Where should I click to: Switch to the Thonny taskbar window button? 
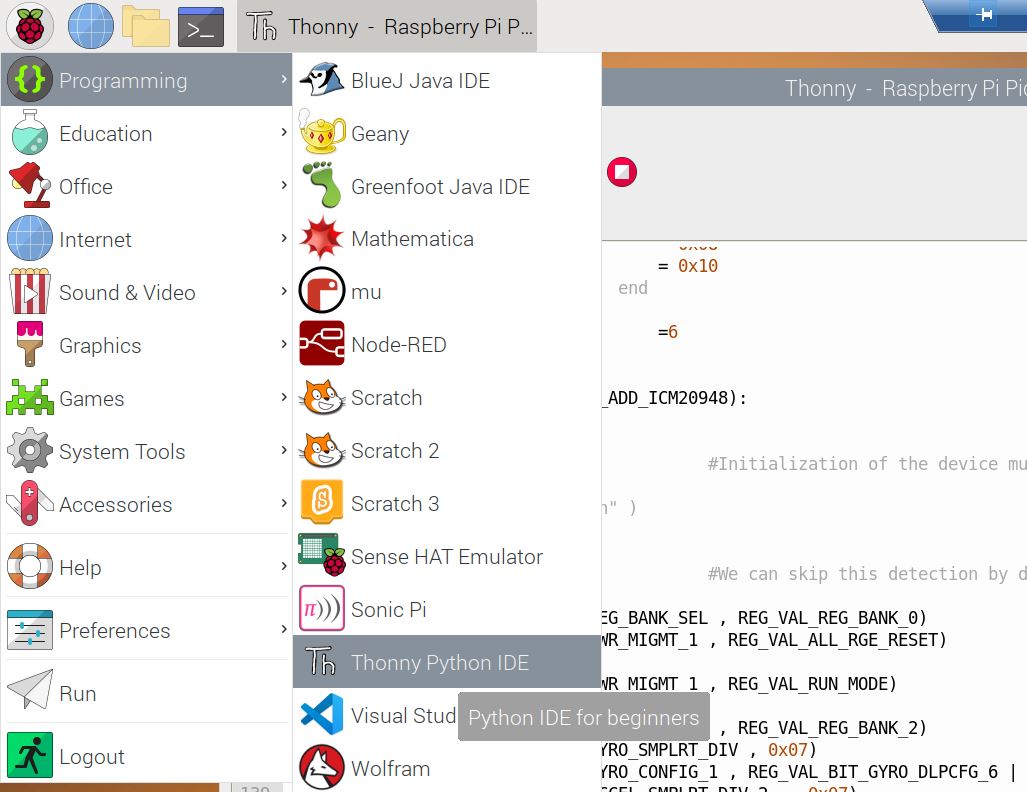pyautogui.click(x=387, y=26)
